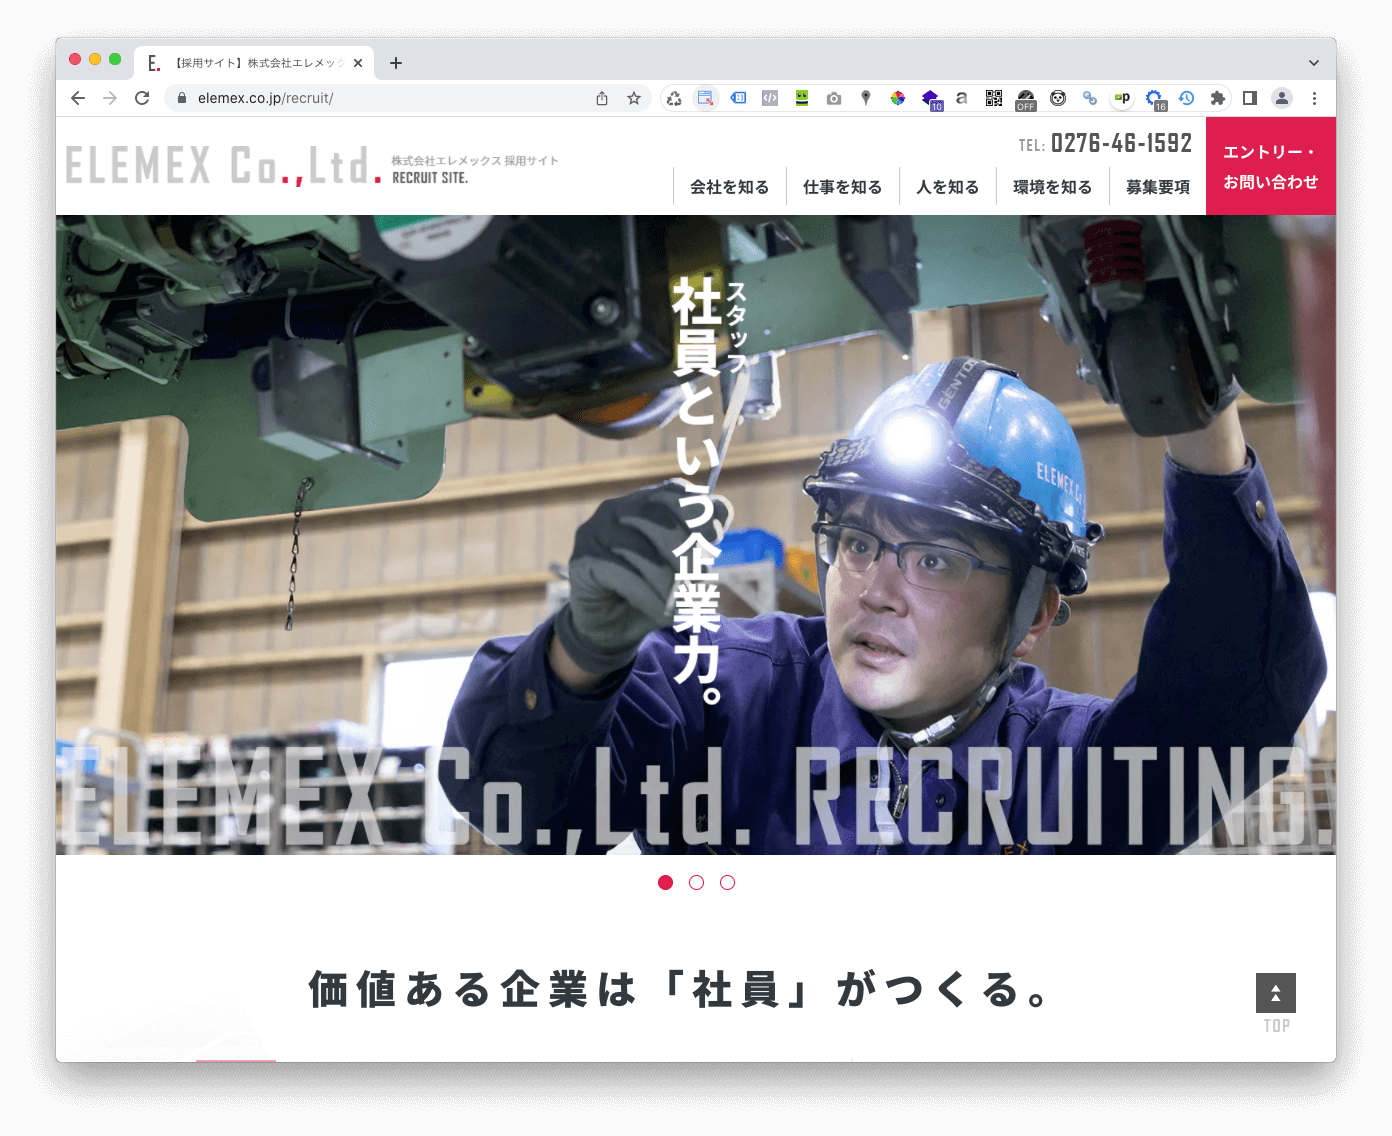The height and width of the screenshot is (1136, 1392).
Task: Reload the current page
Action: 142,98
